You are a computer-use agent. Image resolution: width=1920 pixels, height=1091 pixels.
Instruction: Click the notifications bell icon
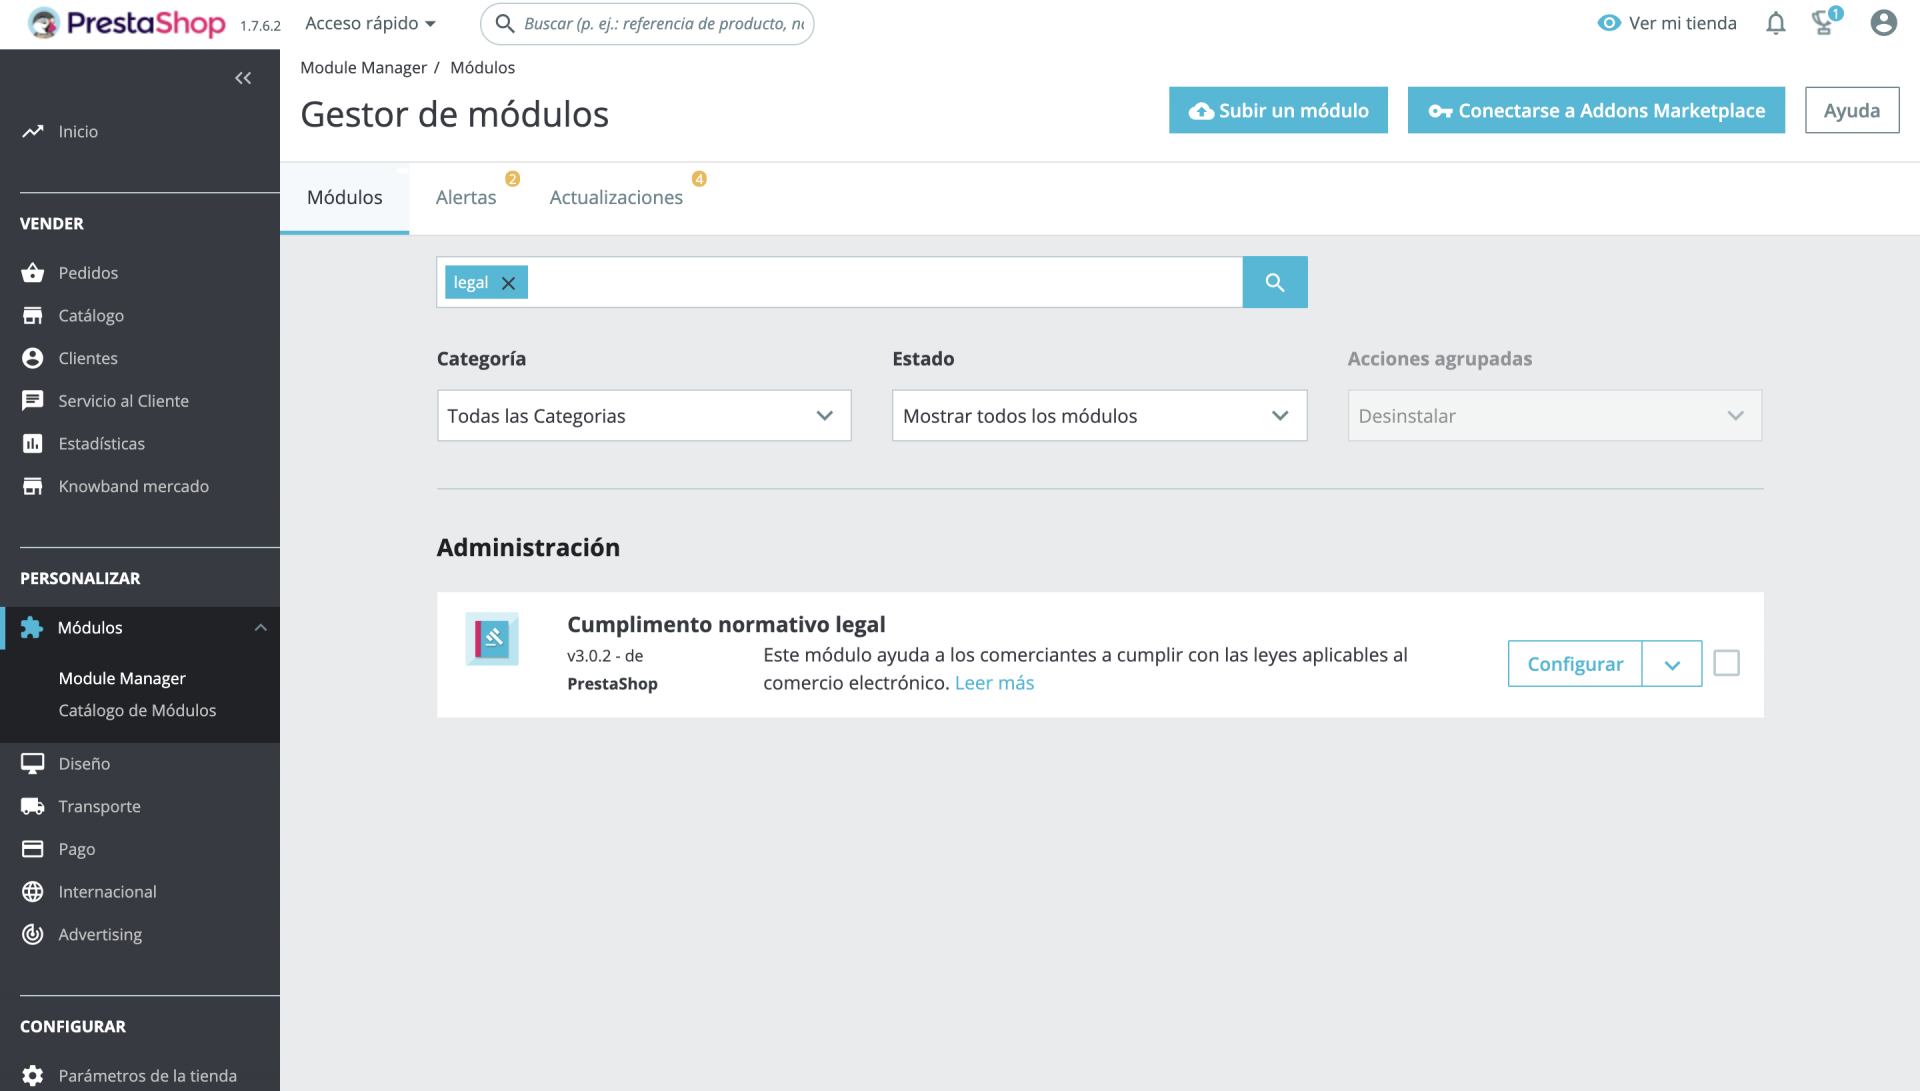[1775, 23]
